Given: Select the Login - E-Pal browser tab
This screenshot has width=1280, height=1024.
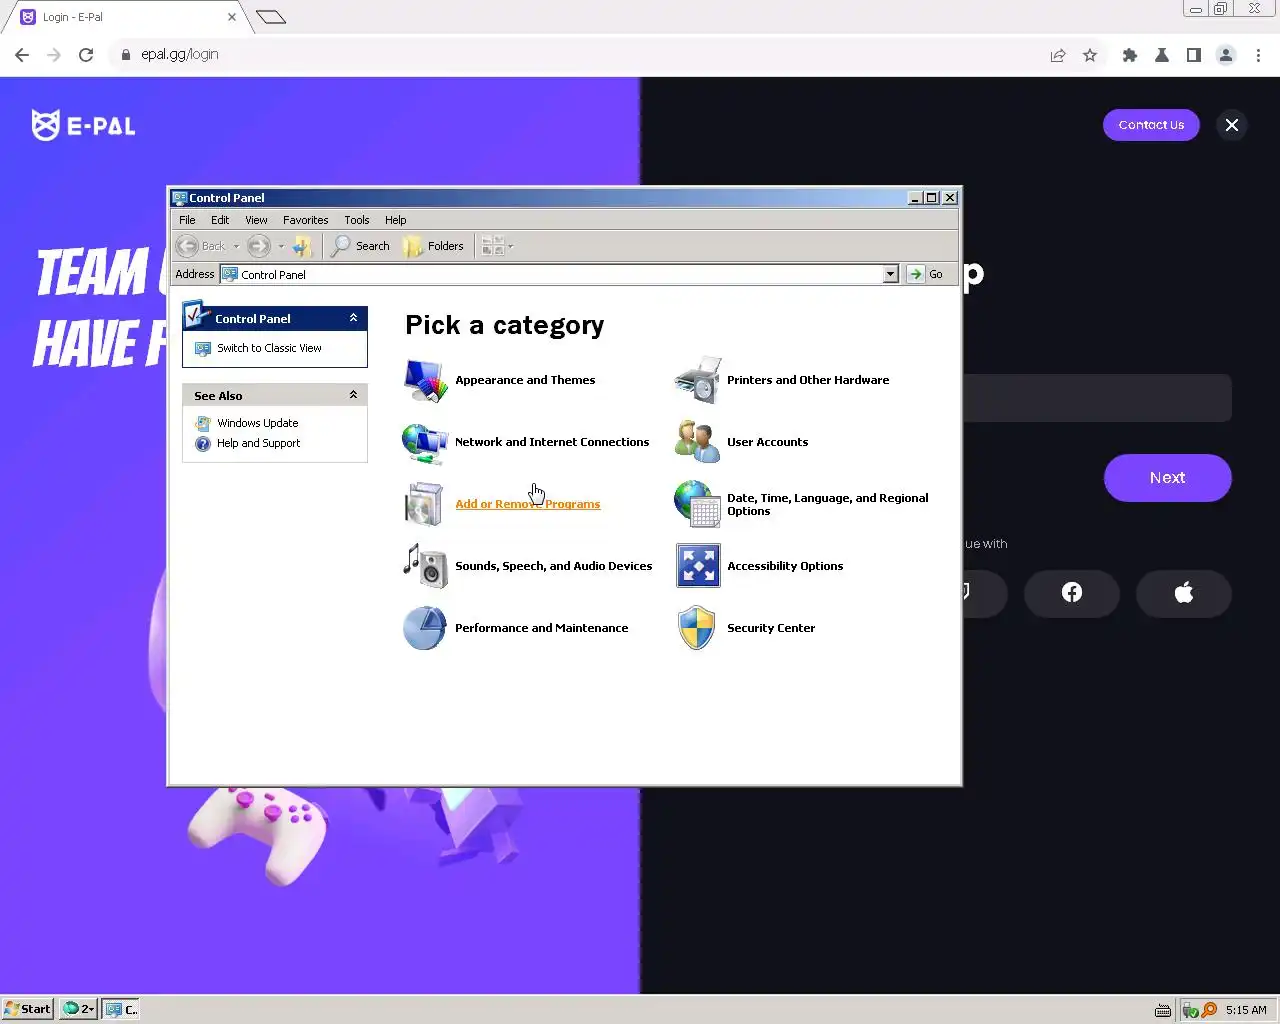Looking at the screenshot, I should 128,17.
